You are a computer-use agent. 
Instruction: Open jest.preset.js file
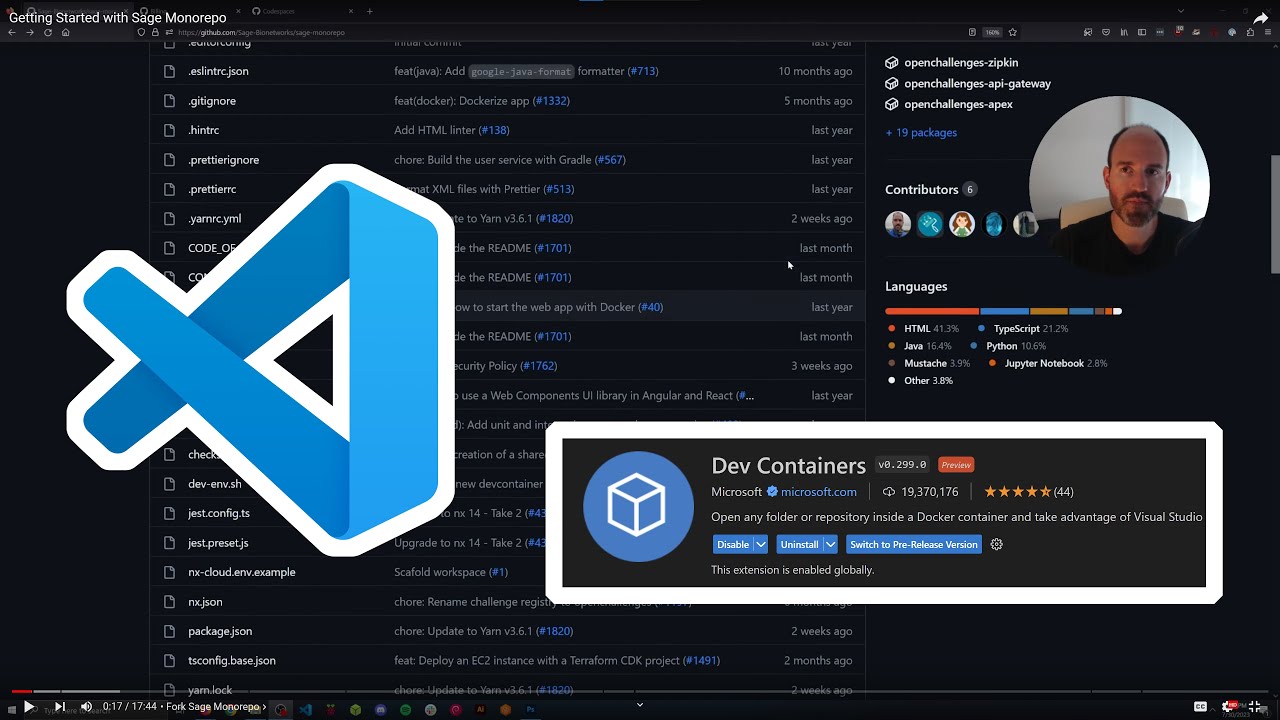218,543
